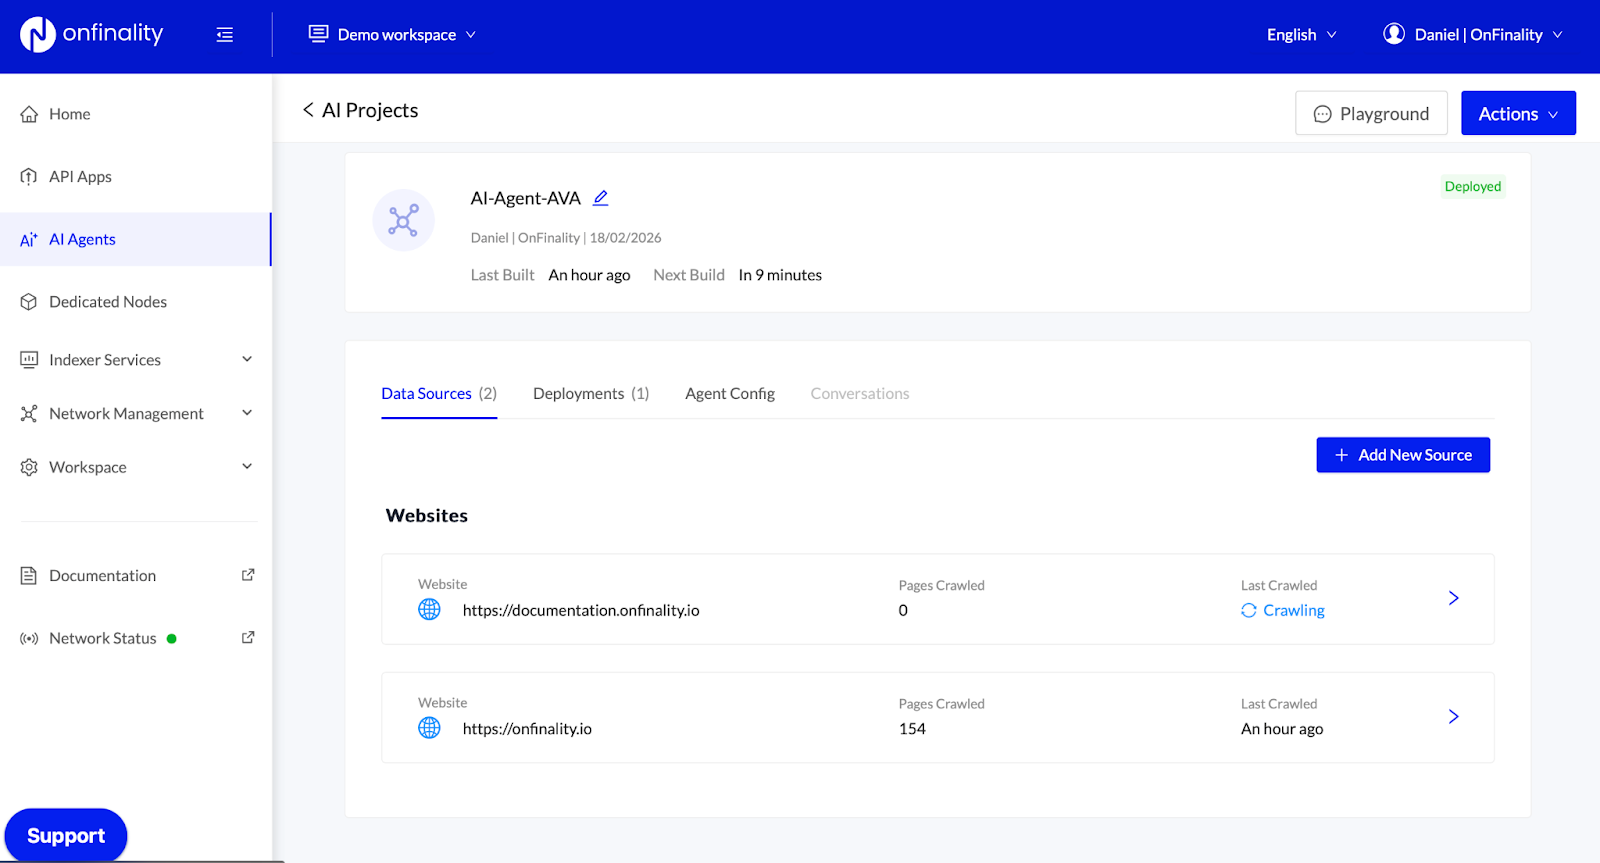Click the AI Agents sparkle icon
Viewport: 1600px width, 863px height.
point(29,239)
